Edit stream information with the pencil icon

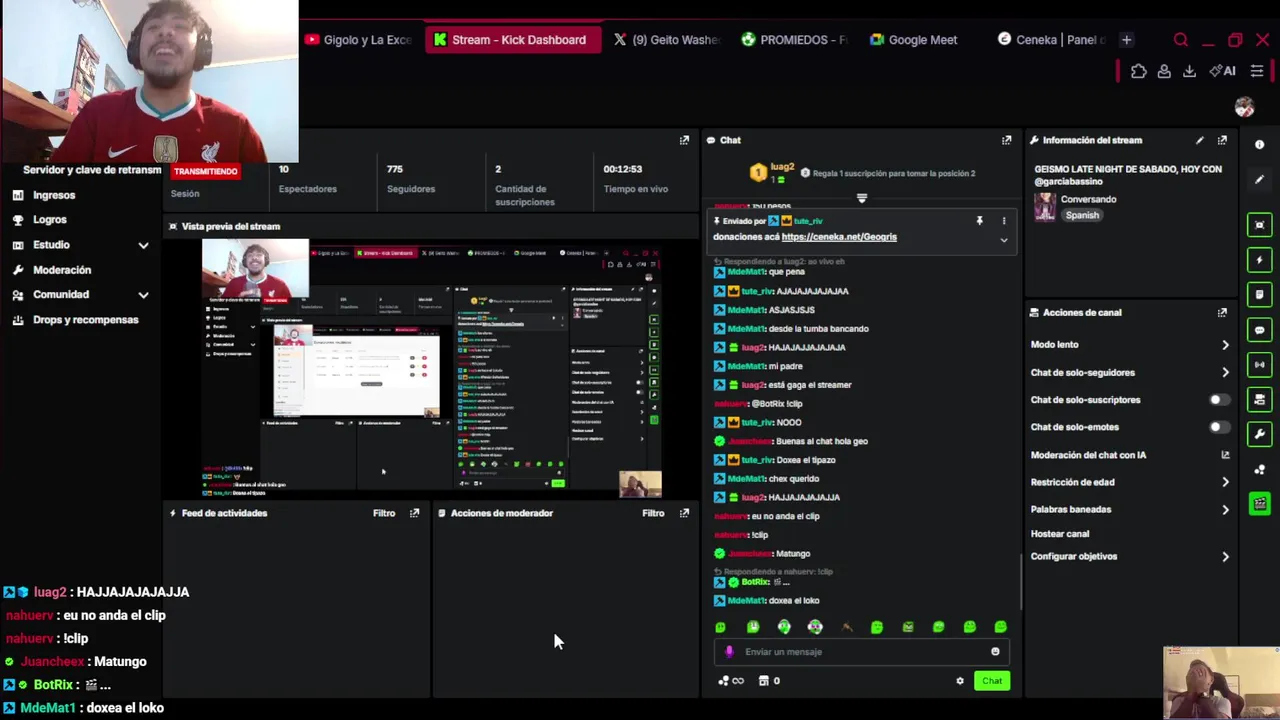point(1200,140)
